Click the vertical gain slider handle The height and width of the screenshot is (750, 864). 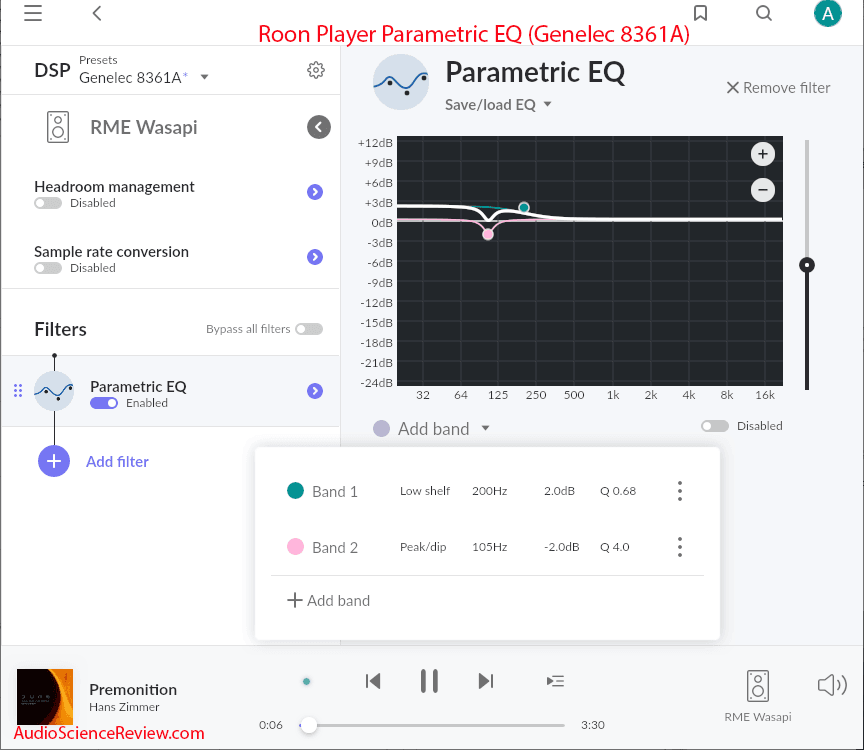(807, 265)
